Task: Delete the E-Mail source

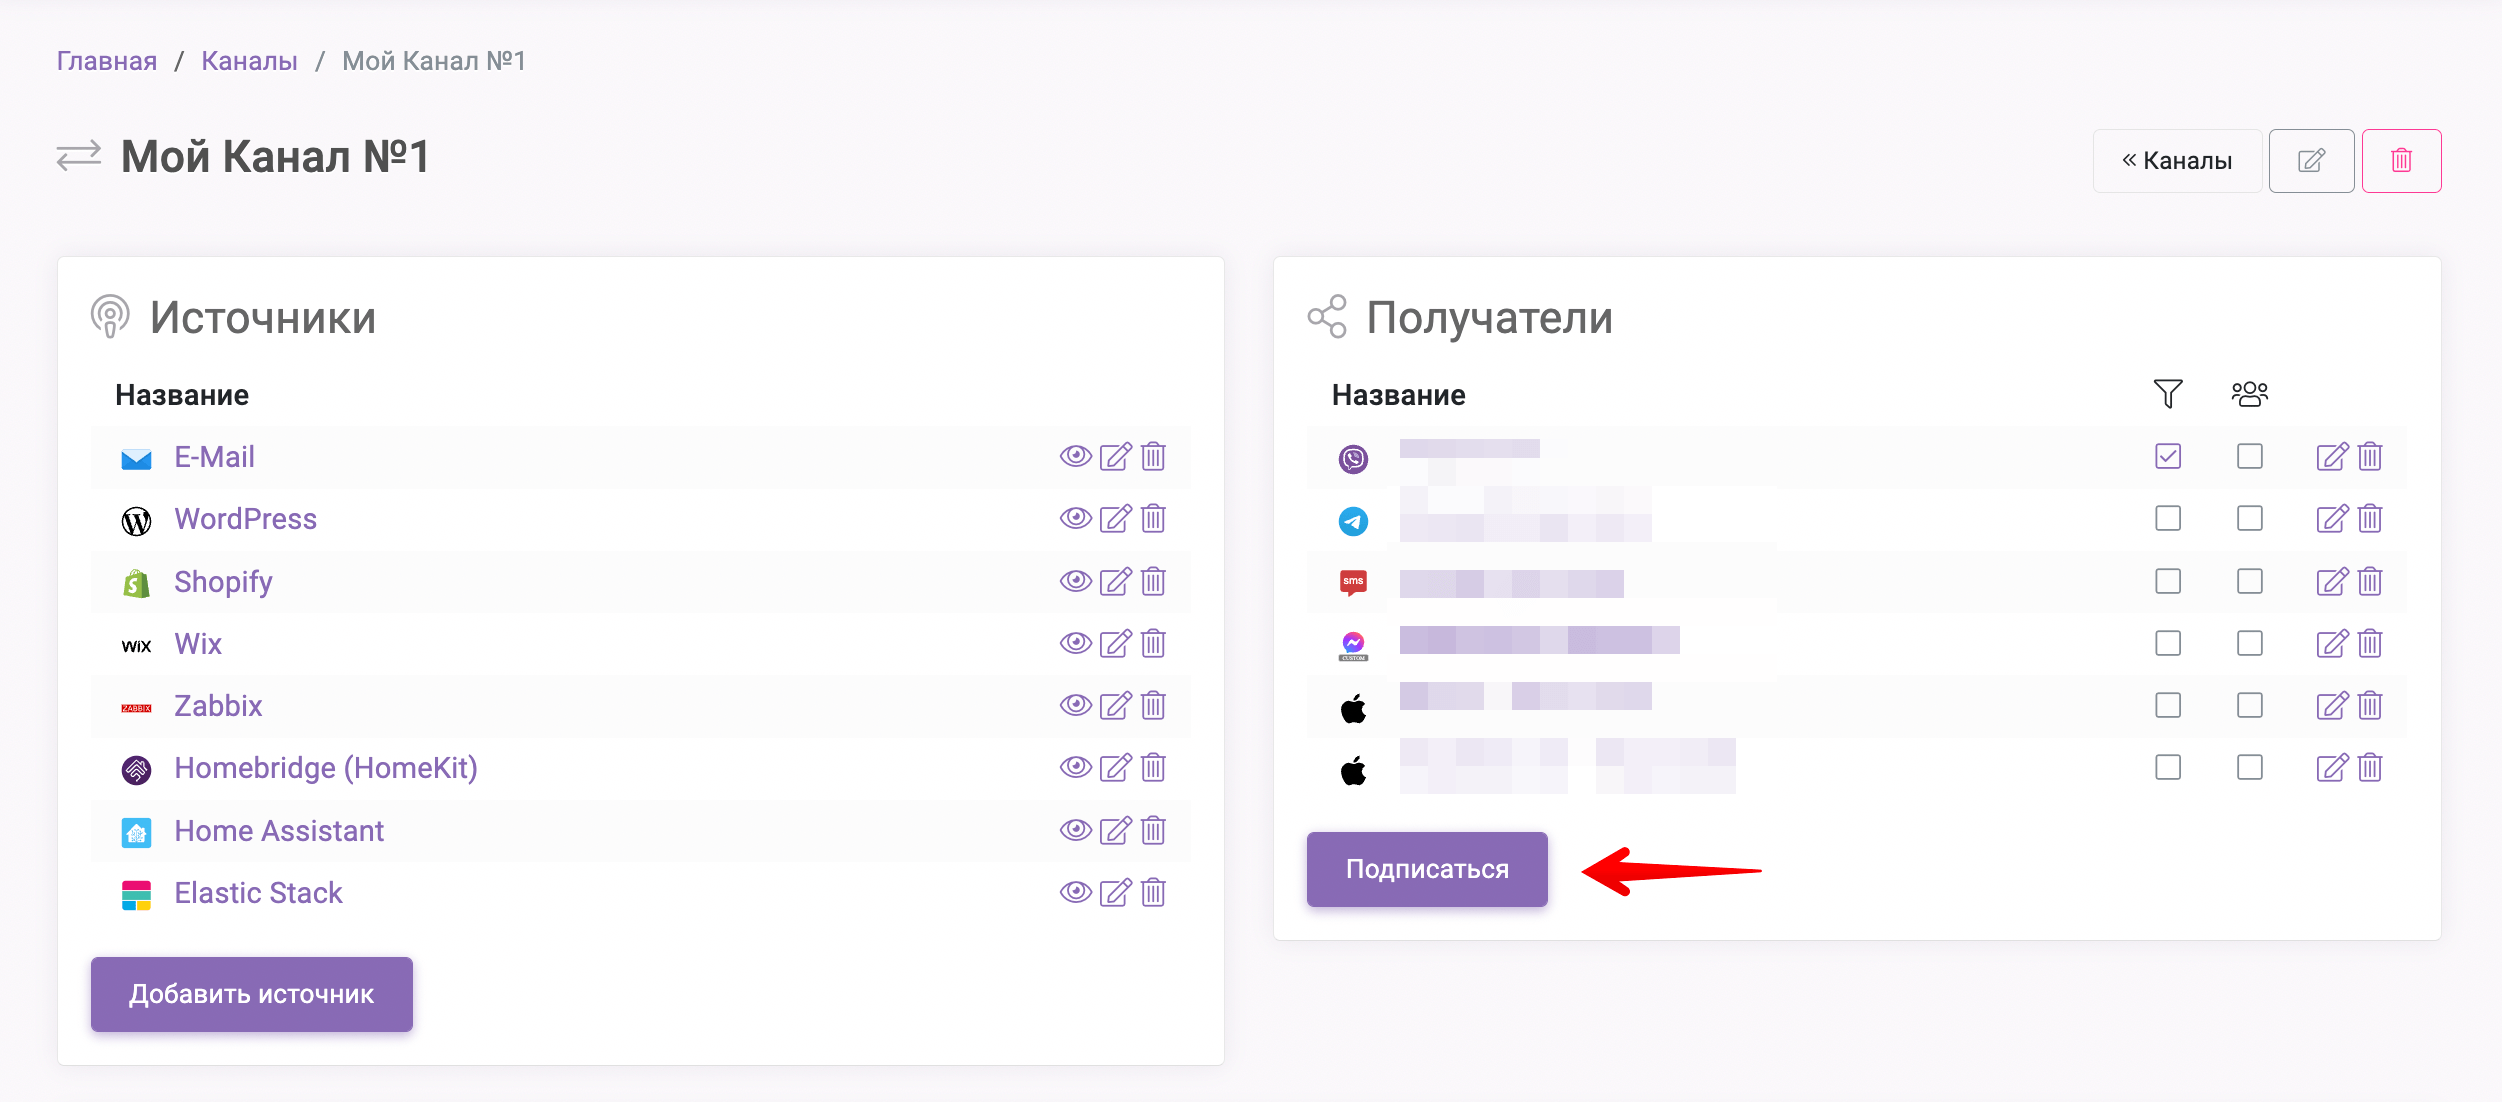Action: pos(1153,456)
